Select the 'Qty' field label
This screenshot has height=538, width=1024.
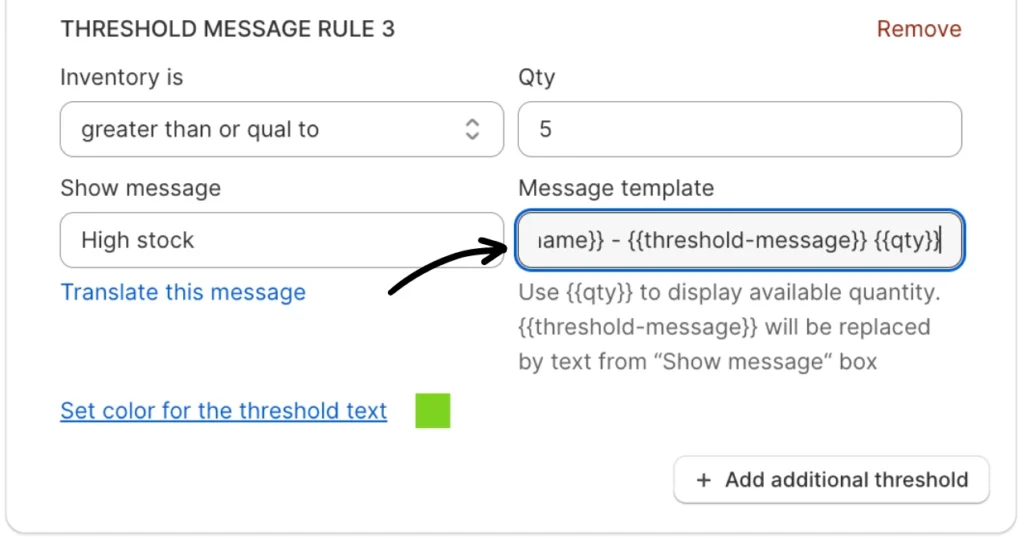point(536,77)
